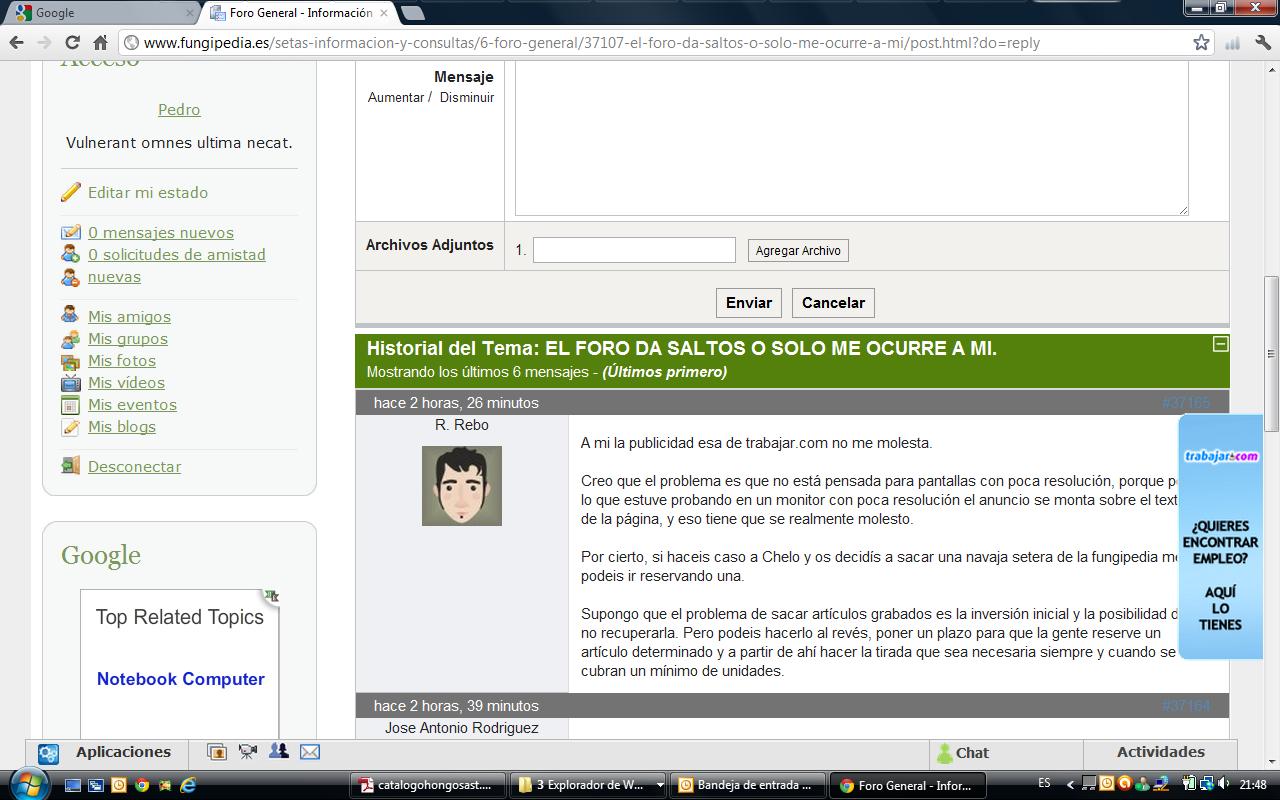Viewport: 1280px width, 800px height.
Task: Click the photos icon in bottom toolbar
Action: coord(216,752)
